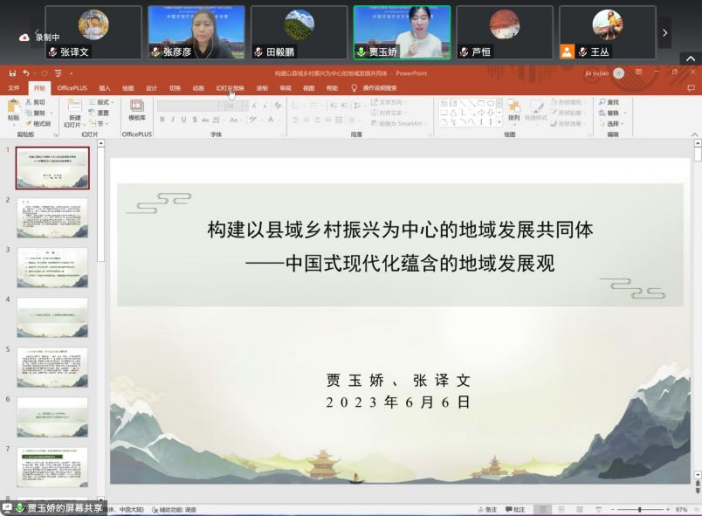Click the zoom slider in the status bar
This screenshot has height=516, width=702.
pos(640,510)
